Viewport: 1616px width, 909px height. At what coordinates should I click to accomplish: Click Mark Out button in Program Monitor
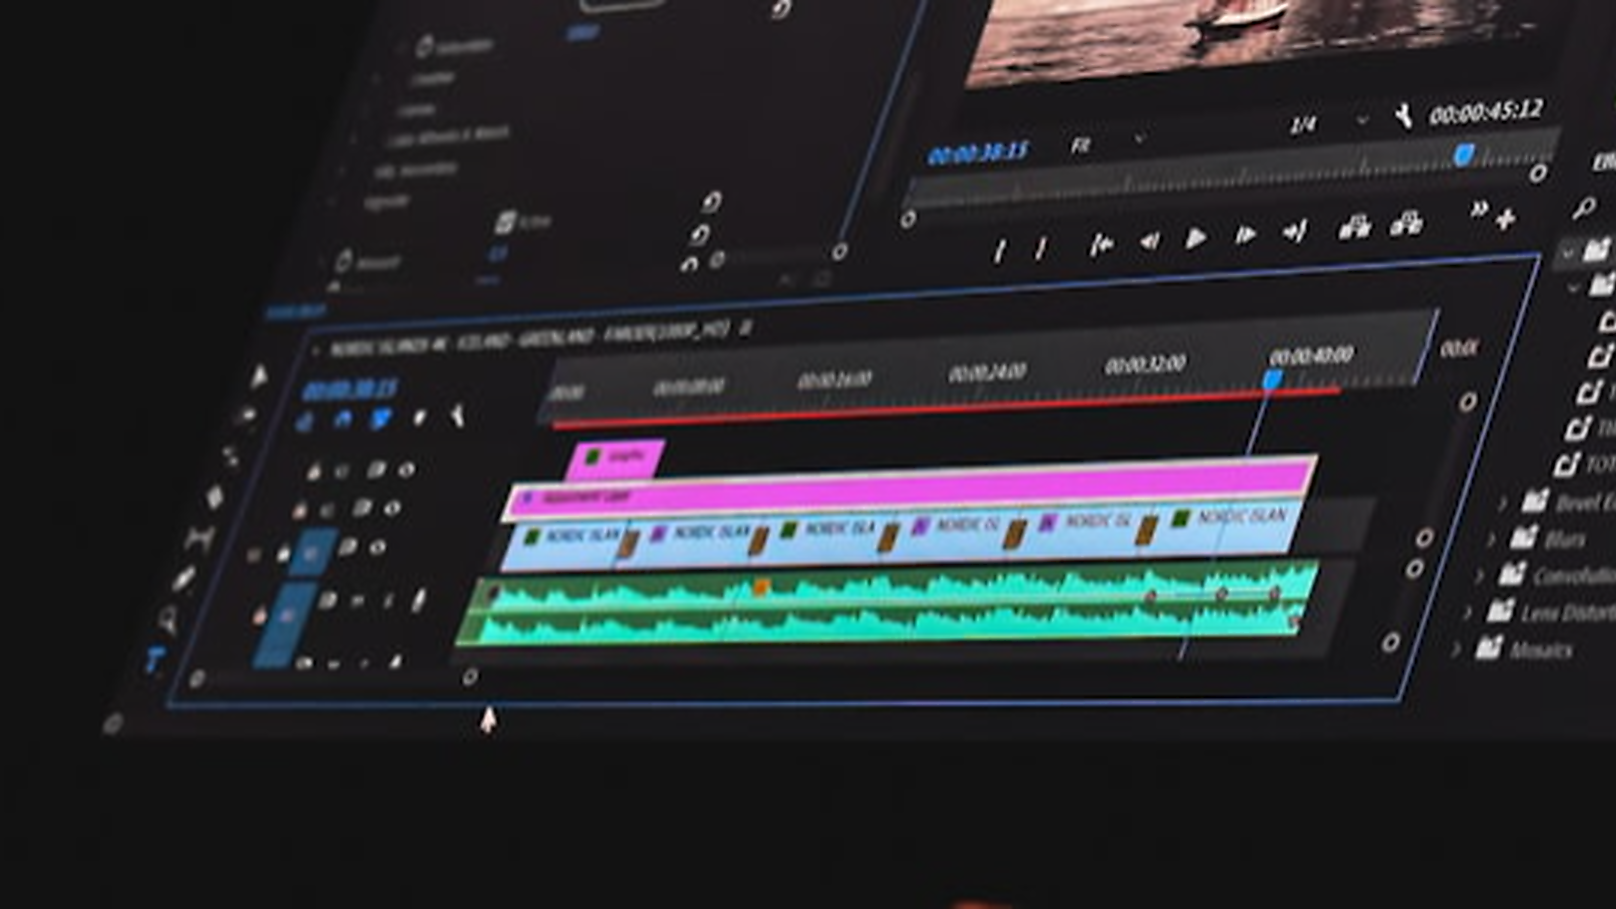click(1040, 247)
